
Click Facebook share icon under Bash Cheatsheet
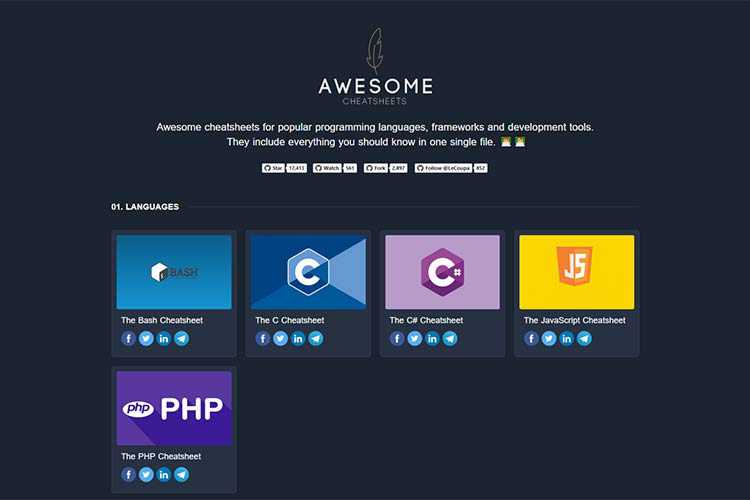128,339
